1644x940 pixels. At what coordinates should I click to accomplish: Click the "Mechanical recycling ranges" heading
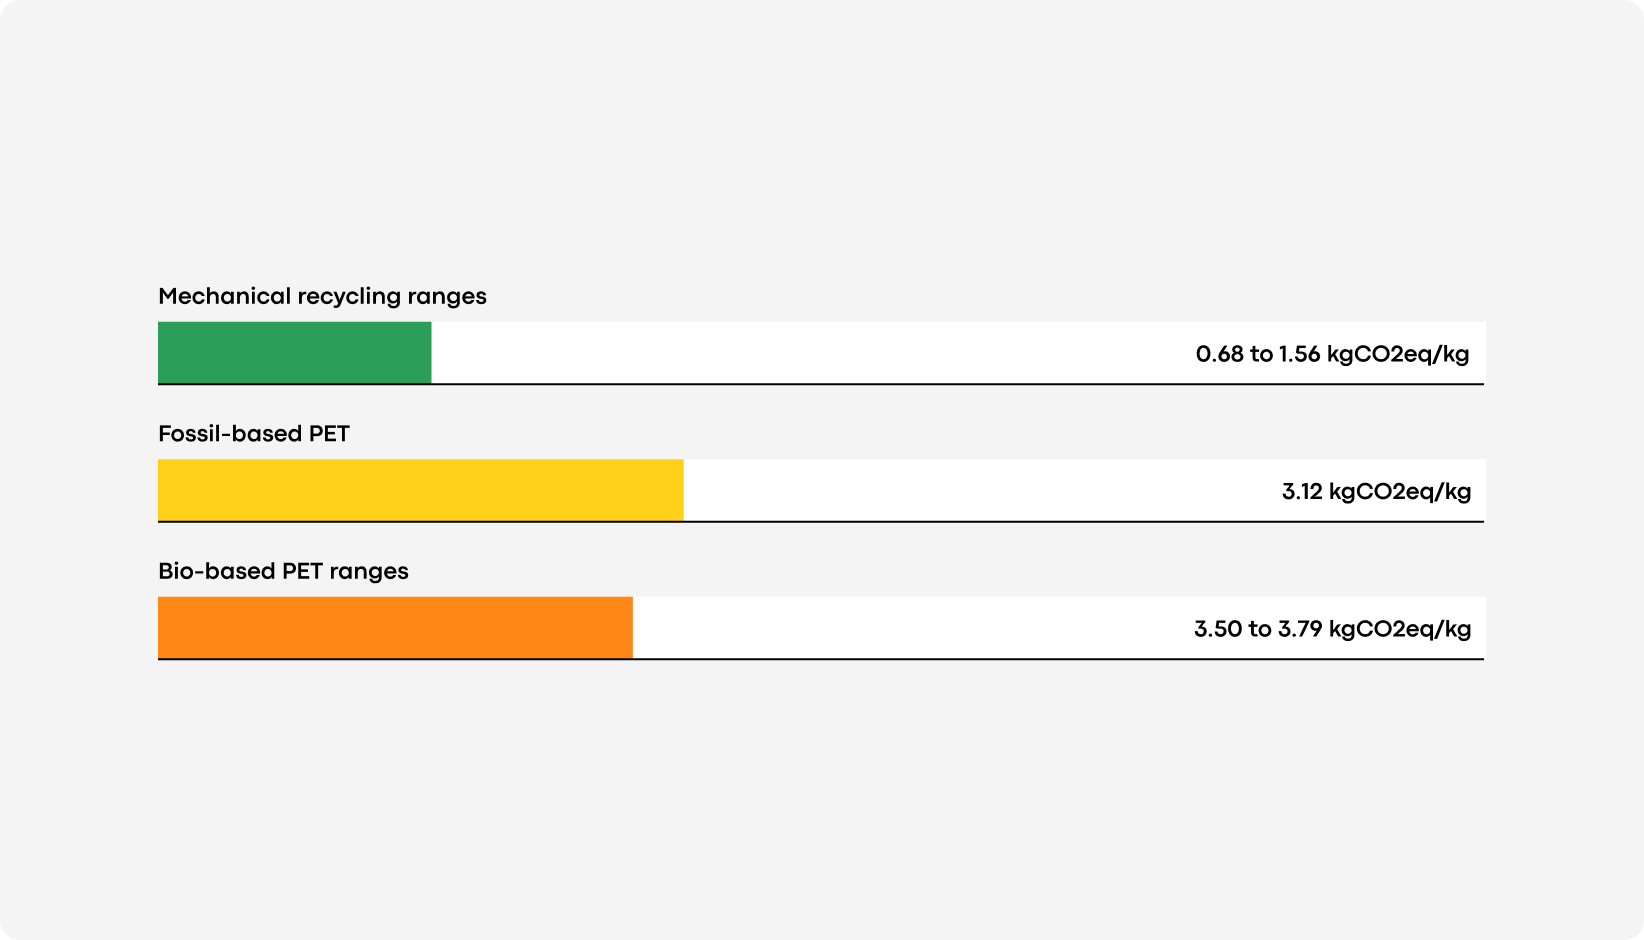(322, 296)
